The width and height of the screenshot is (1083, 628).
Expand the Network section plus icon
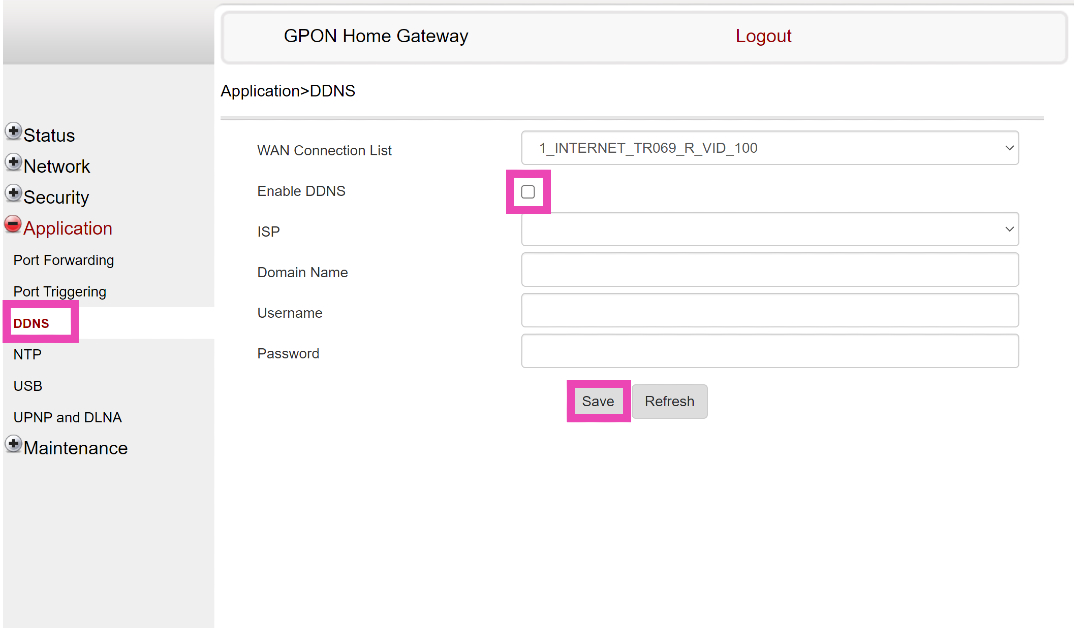click(13, 162)
